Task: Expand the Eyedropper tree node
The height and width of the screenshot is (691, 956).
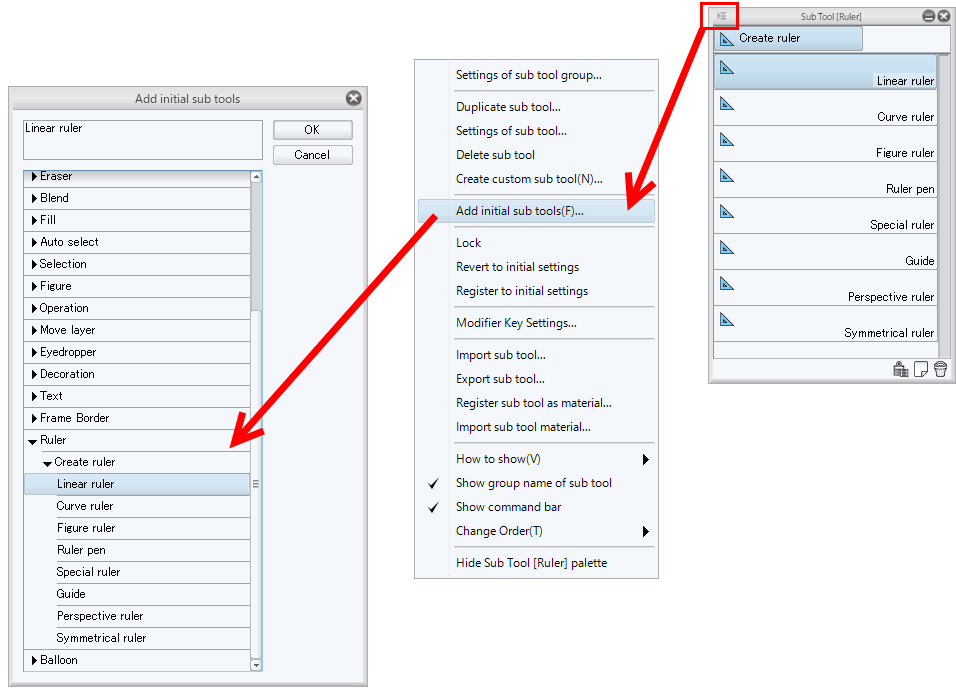Action: point(34,352)
